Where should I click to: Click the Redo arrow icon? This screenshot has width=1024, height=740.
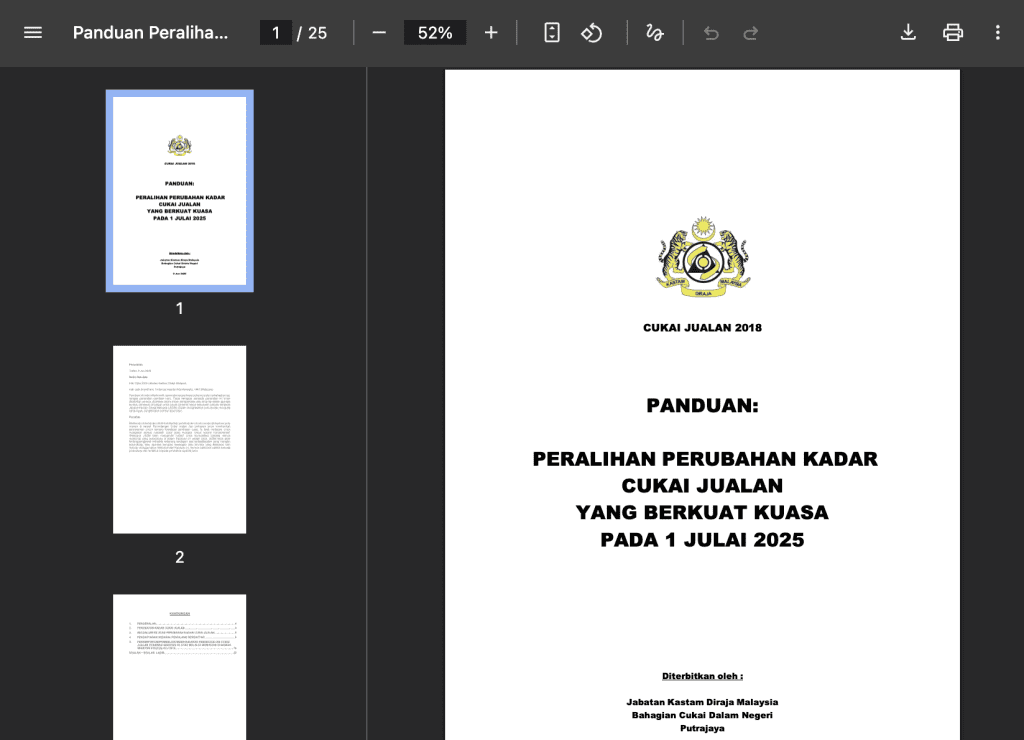click(751, 33)
